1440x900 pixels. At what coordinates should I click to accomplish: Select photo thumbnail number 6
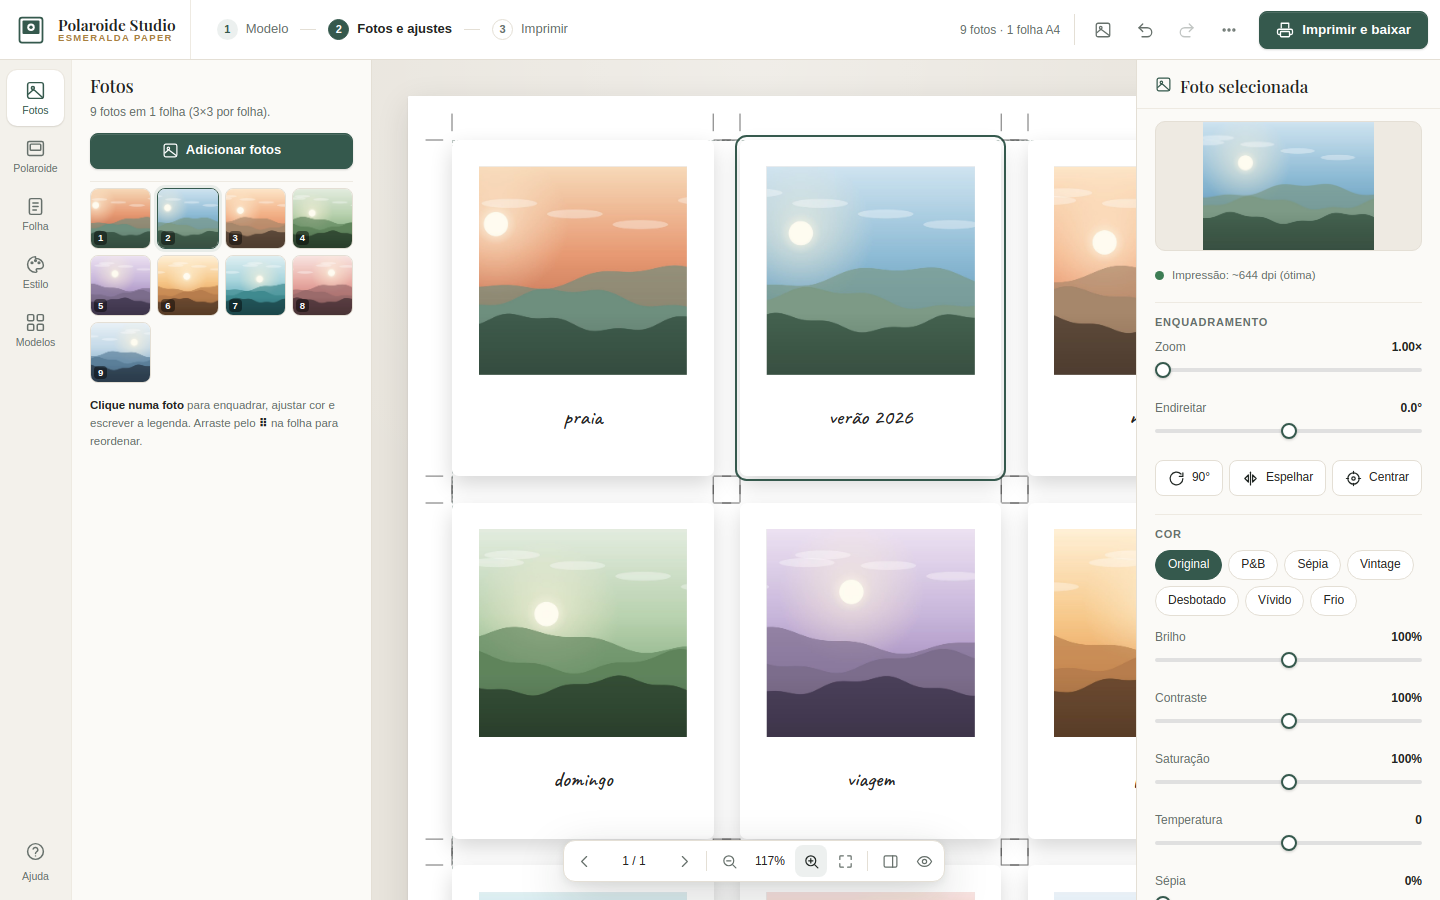pos(188,285)
